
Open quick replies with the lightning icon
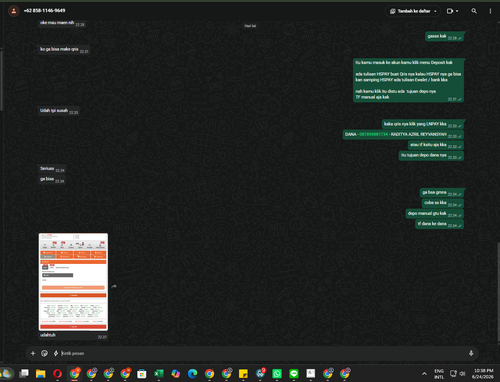tap(56, 353)
